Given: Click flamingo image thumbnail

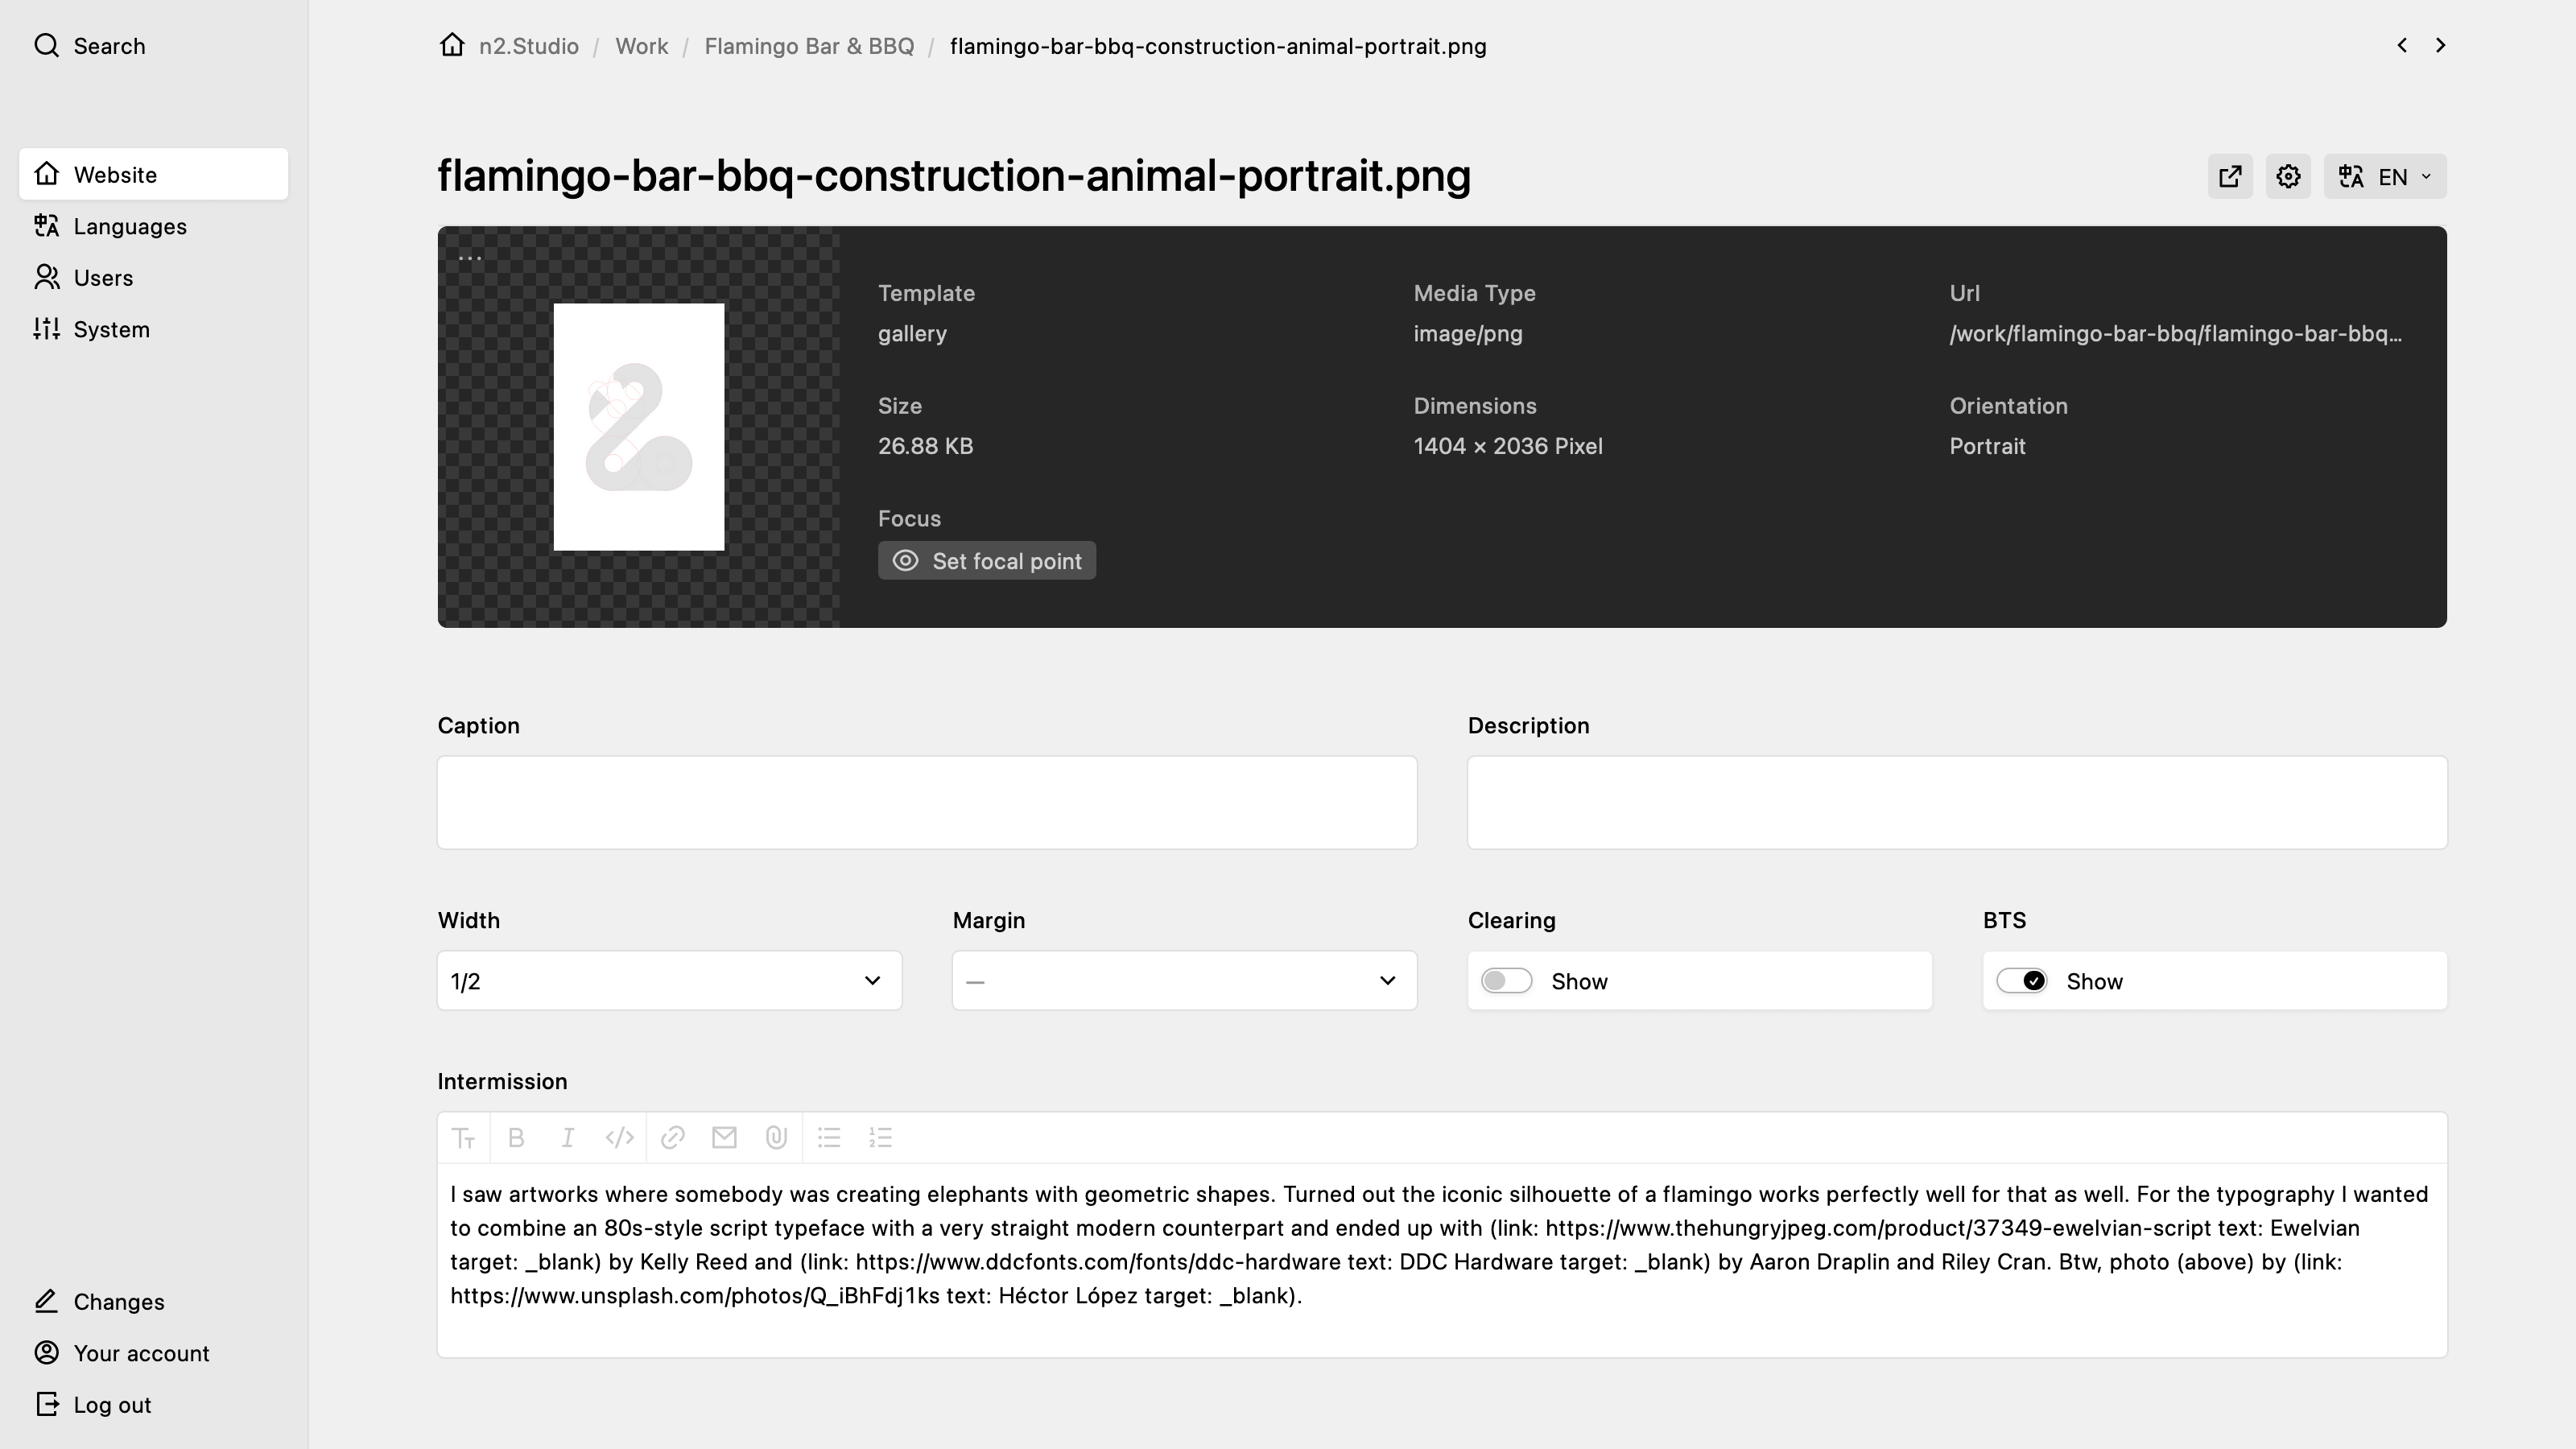Looking at the screenshot, I should tap(639, 427).
